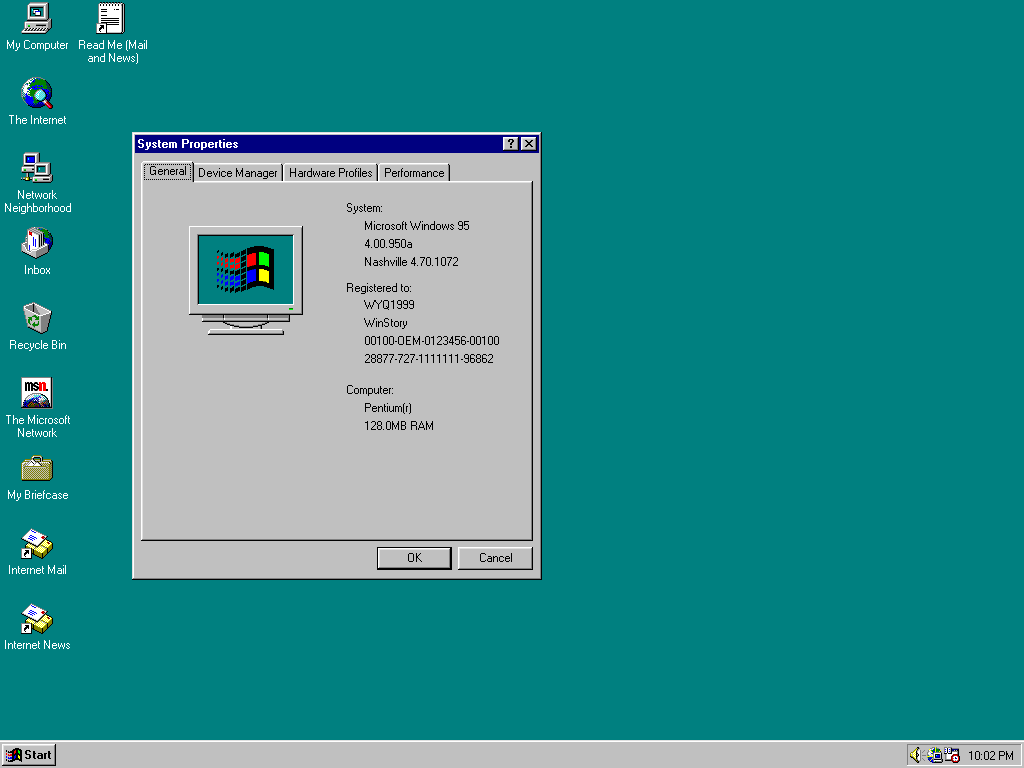This screenshot has width=1024, height=768.
Task: Switch to the Hardware Profiles tab
Action: (x=330, y=173)
